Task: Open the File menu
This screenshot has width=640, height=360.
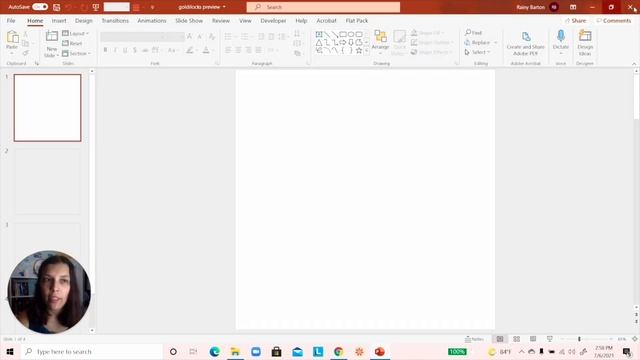Action: click(x=11, y=20)
